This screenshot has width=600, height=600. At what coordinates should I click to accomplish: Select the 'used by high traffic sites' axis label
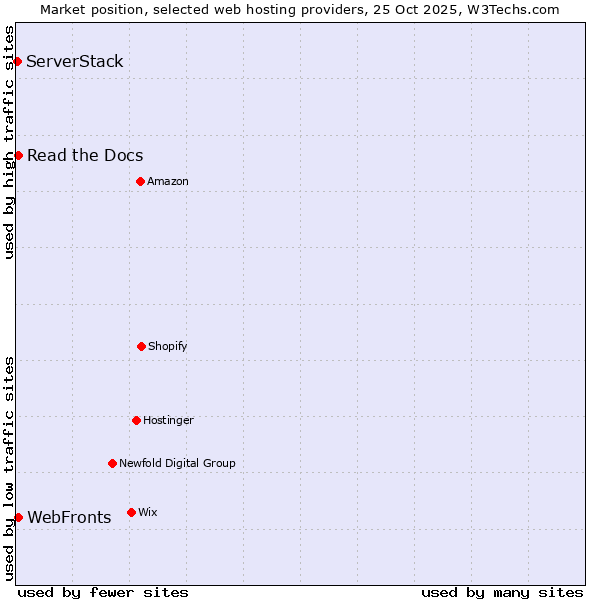9,142
